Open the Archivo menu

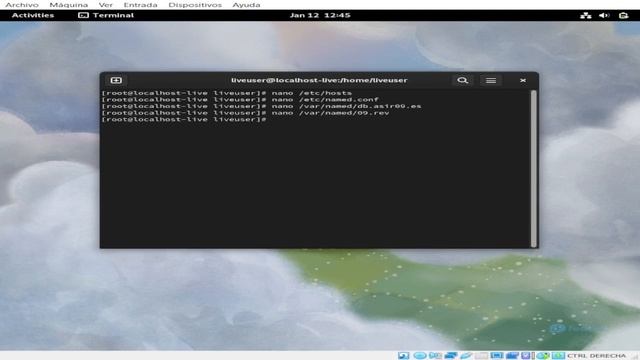(22, 5)
